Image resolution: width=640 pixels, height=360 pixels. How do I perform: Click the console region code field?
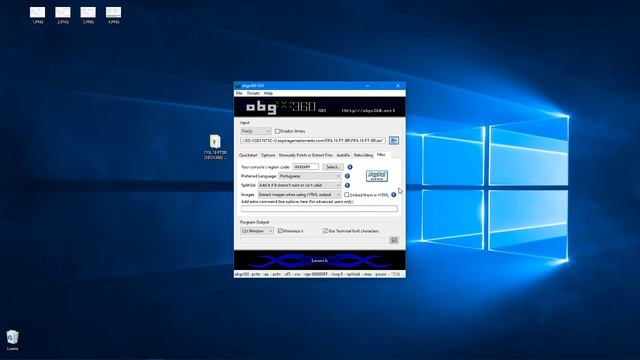coord(306,167)
